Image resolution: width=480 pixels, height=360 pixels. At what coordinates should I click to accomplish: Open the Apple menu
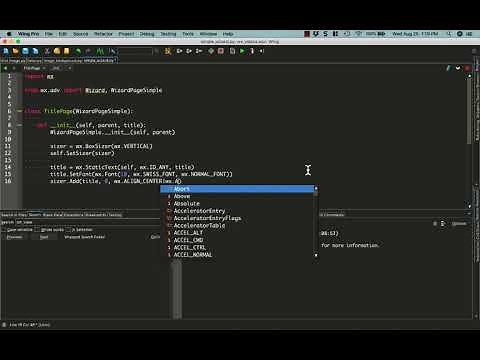pyautogui.click(x=9, y=34)
